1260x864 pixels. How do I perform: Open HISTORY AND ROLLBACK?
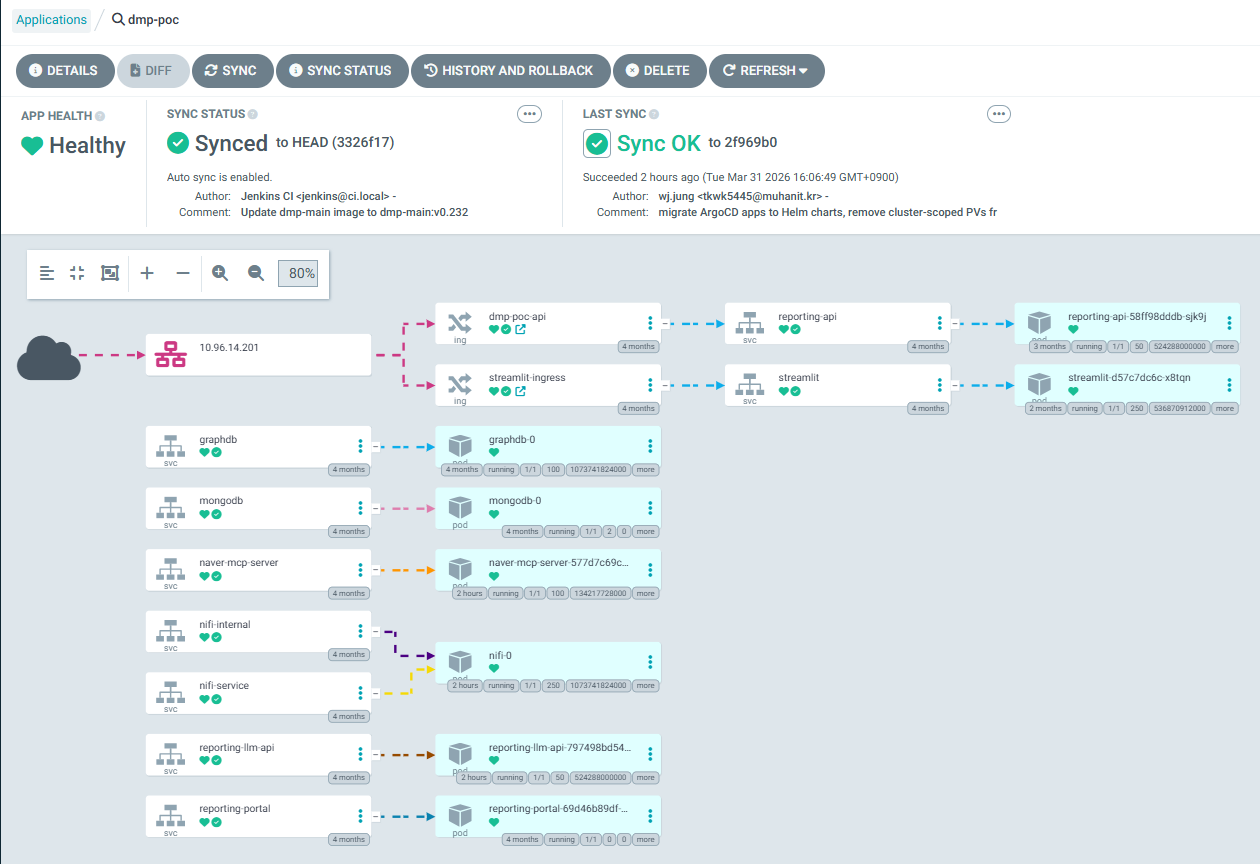point(510,71)
